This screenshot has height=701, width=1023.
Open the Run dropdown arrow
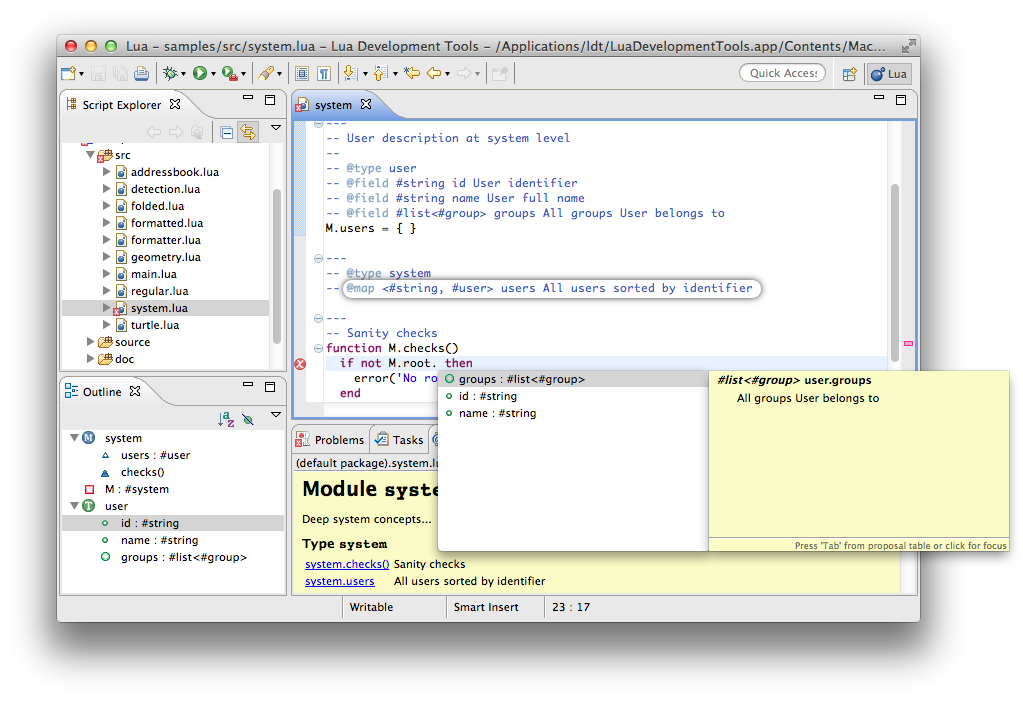213,74
